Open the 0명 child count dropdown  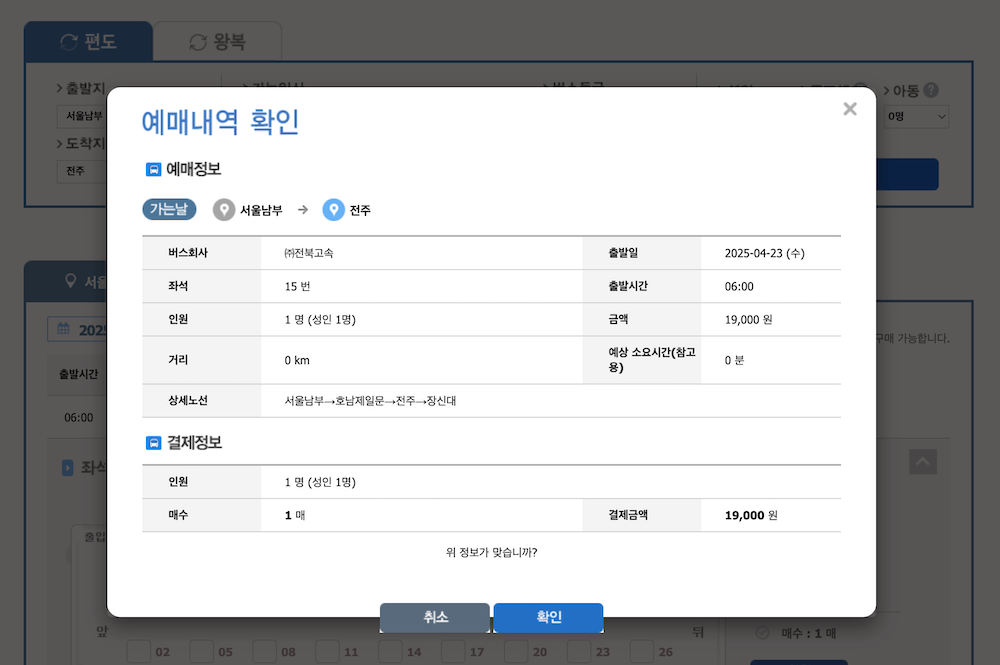[914, 116]
